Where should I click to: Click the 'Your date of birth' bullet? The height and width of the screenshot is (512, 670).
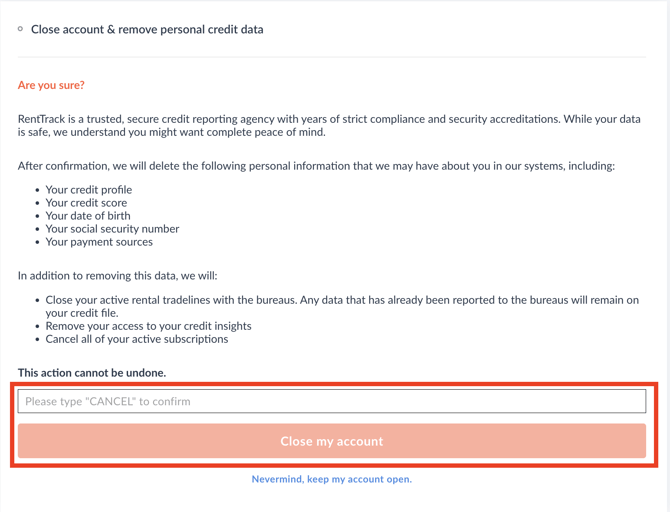tap(88, 216)
